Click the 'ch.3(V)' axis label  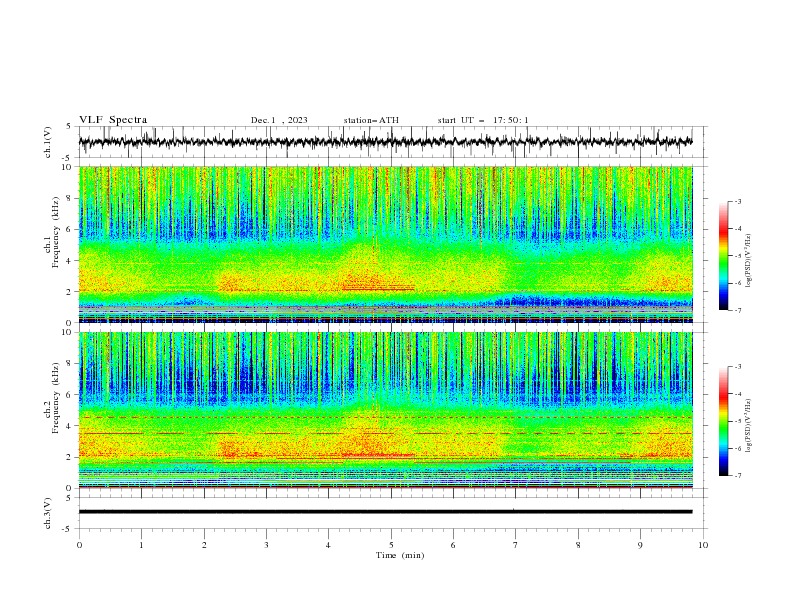tap(48, 513)
